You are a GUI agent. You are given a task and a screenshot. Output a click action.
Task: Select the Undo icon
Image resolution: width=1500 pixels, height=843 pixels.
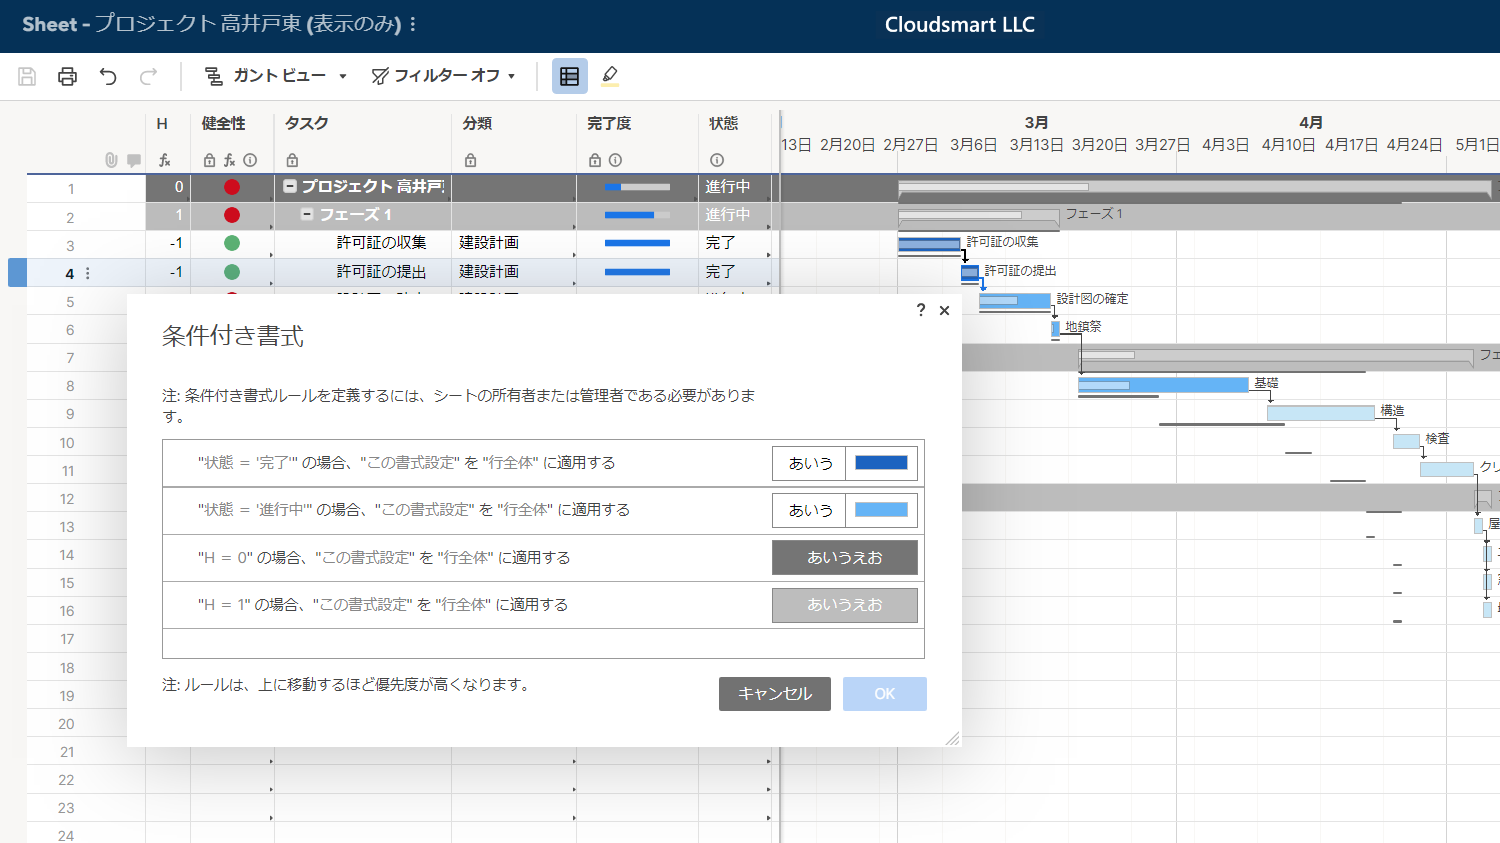point(108,75)
